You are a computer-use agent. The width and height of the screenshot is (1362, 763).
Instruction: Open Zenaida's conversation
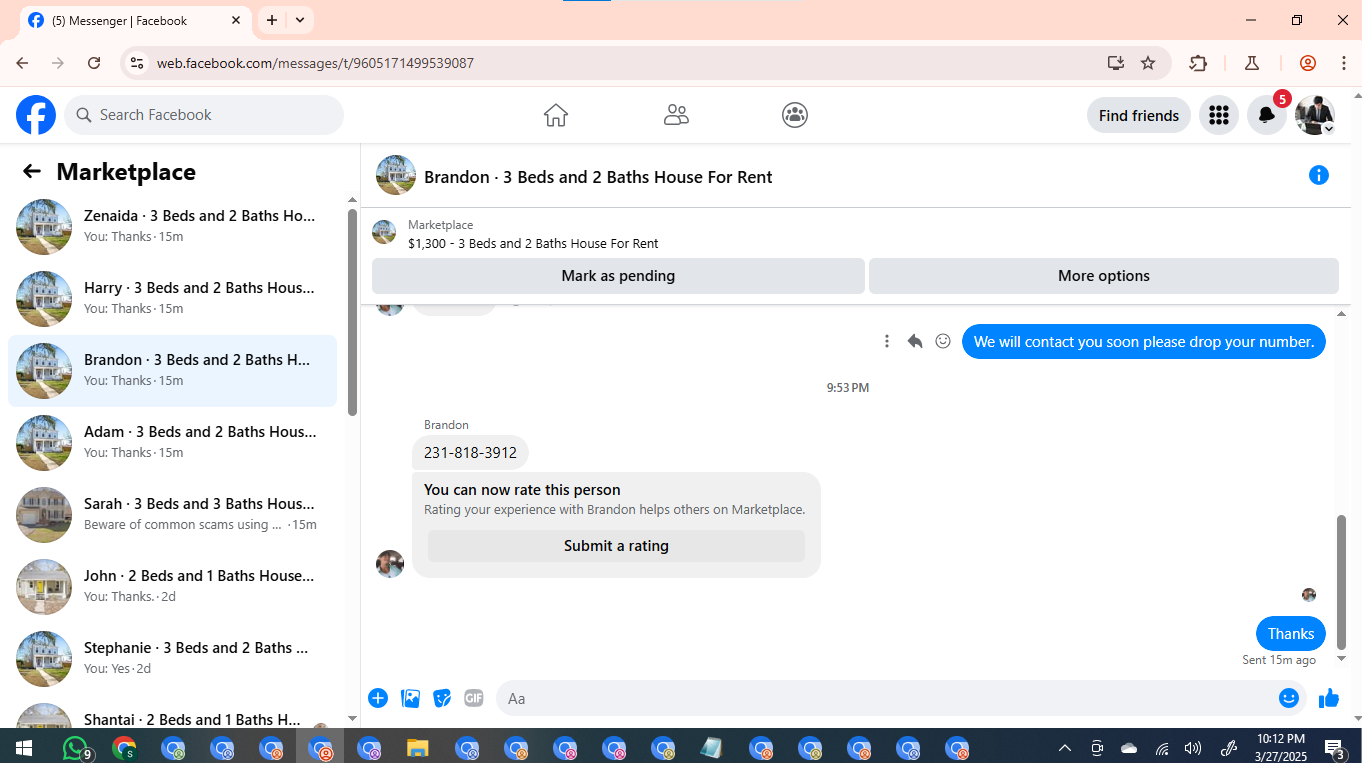[172, 227]
